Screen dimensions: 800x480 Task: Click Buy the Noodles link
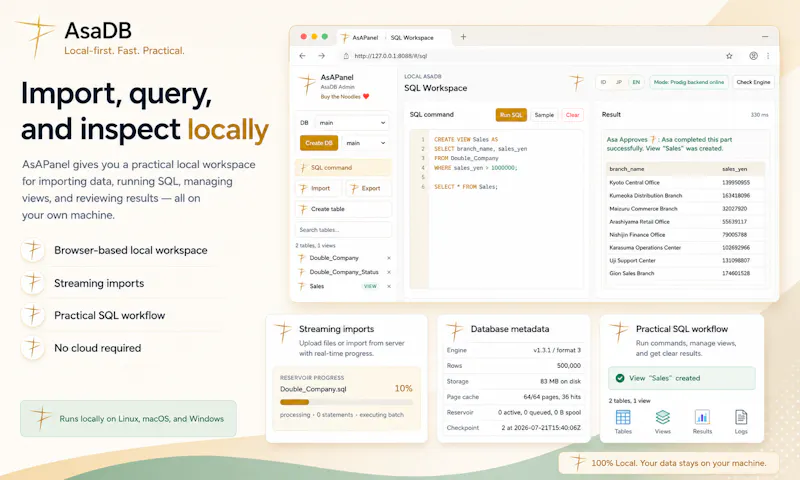click(340, 96)
